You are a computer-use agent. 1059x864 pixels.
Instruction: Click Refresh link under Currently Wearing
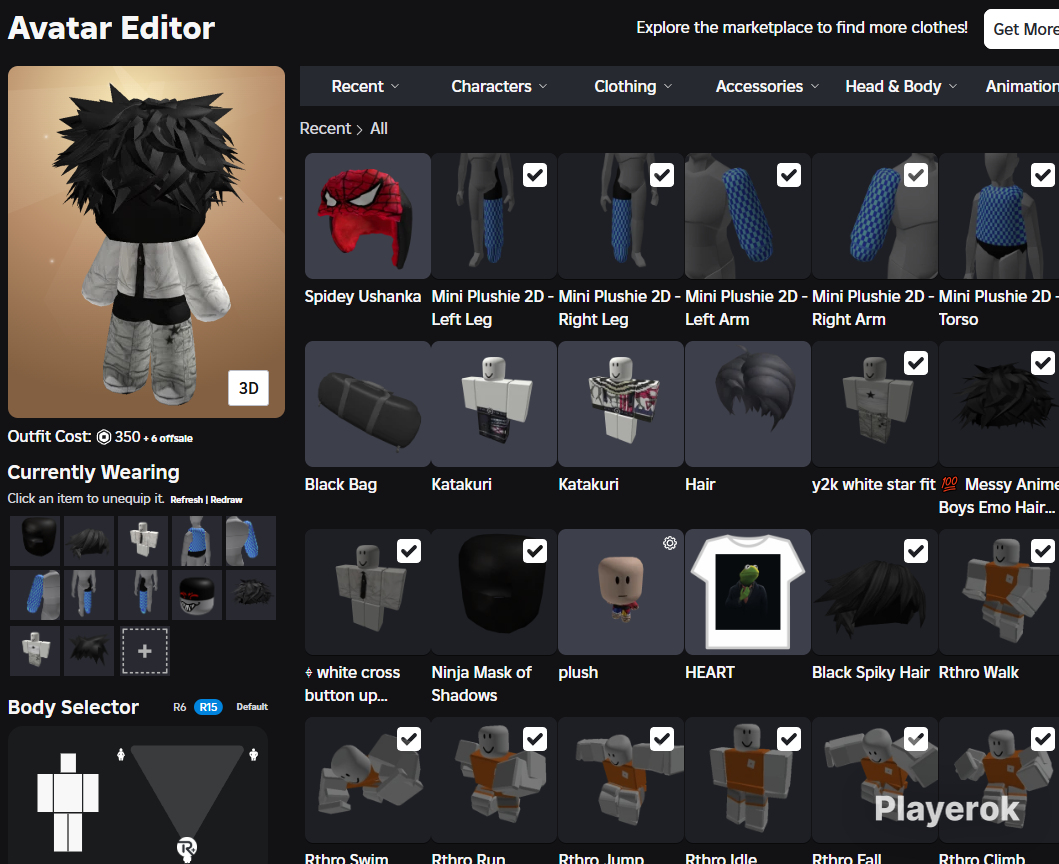point(186,500)
